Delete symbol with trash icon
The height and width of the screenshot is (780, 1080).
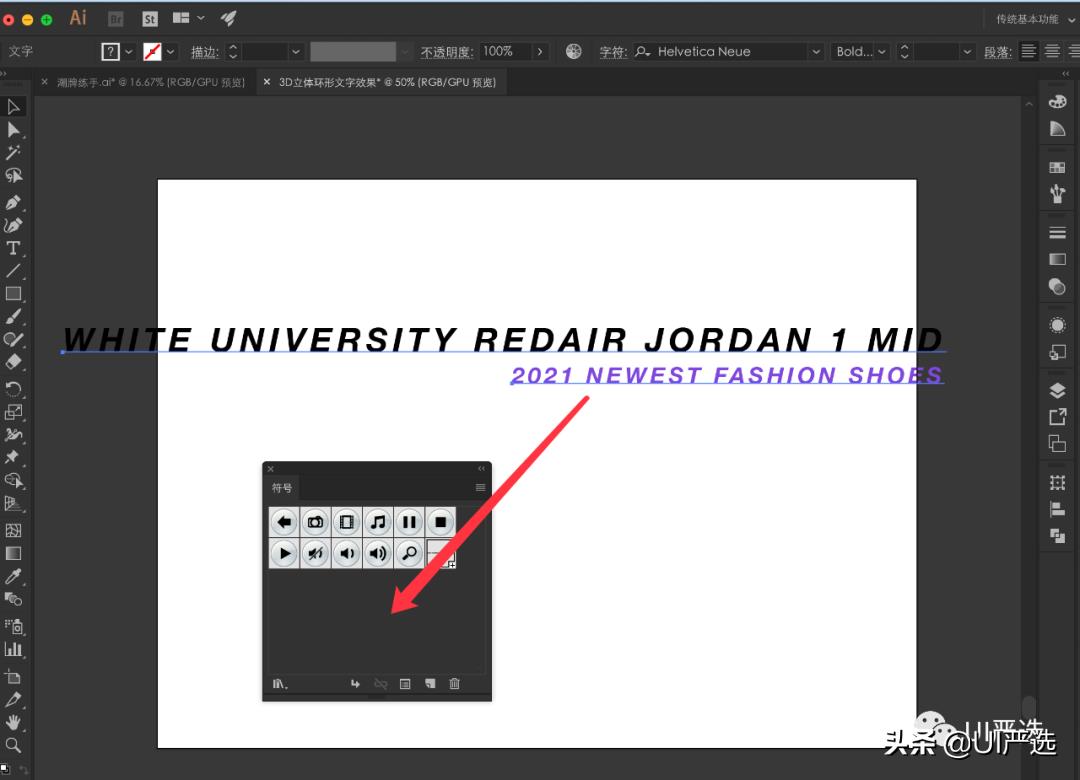coord(455,684)
